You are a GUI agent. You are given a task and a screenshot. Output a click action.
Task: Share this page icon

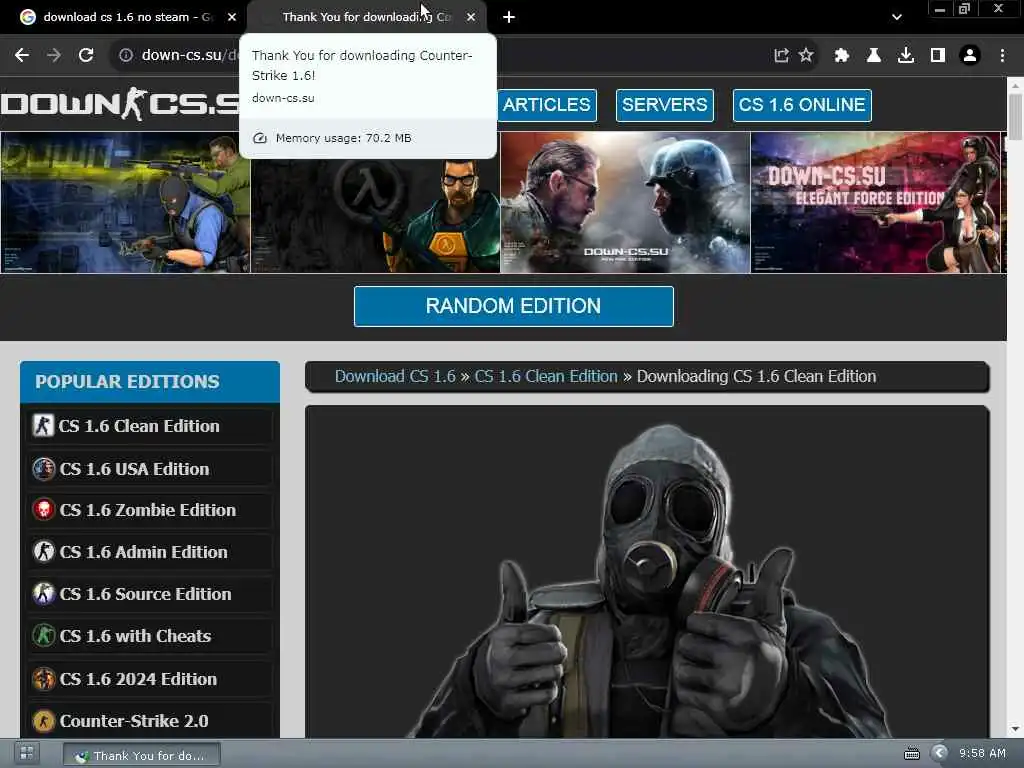coord(781,56)
